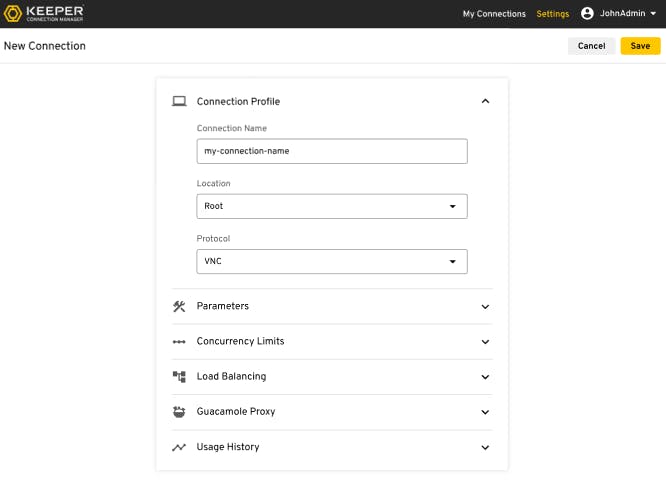Image resolution: width=666 pixels, height=490 pixels.
Task: Open the Protocol dropdown showing VNC
Action: click(x=332, y=261)
